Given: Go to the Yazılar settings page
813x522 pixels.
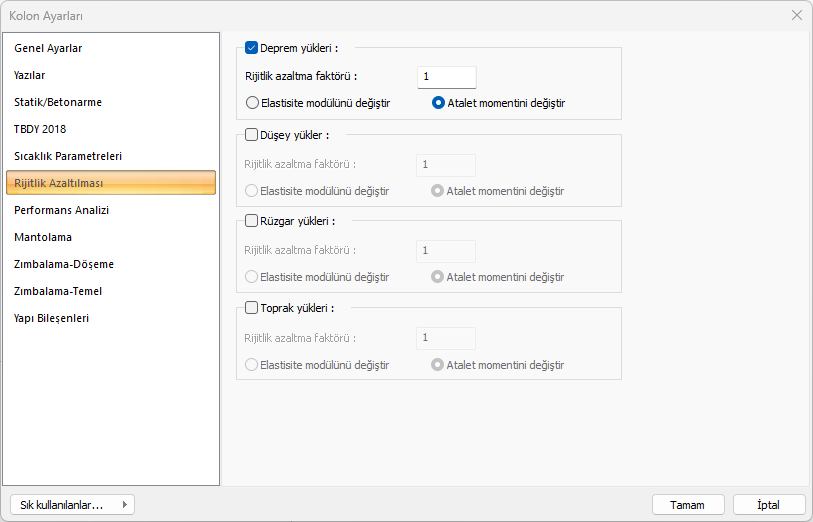Looking at the screenshot, I should click(x=30, y=75).
